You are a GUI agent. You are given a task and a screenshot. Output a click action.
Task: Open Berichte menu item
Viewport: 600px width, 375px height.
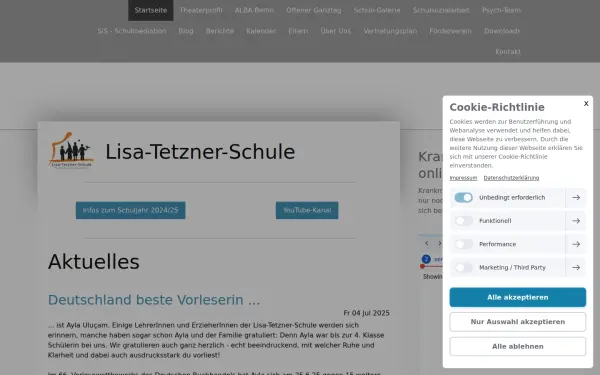click(x=220, y=31)
